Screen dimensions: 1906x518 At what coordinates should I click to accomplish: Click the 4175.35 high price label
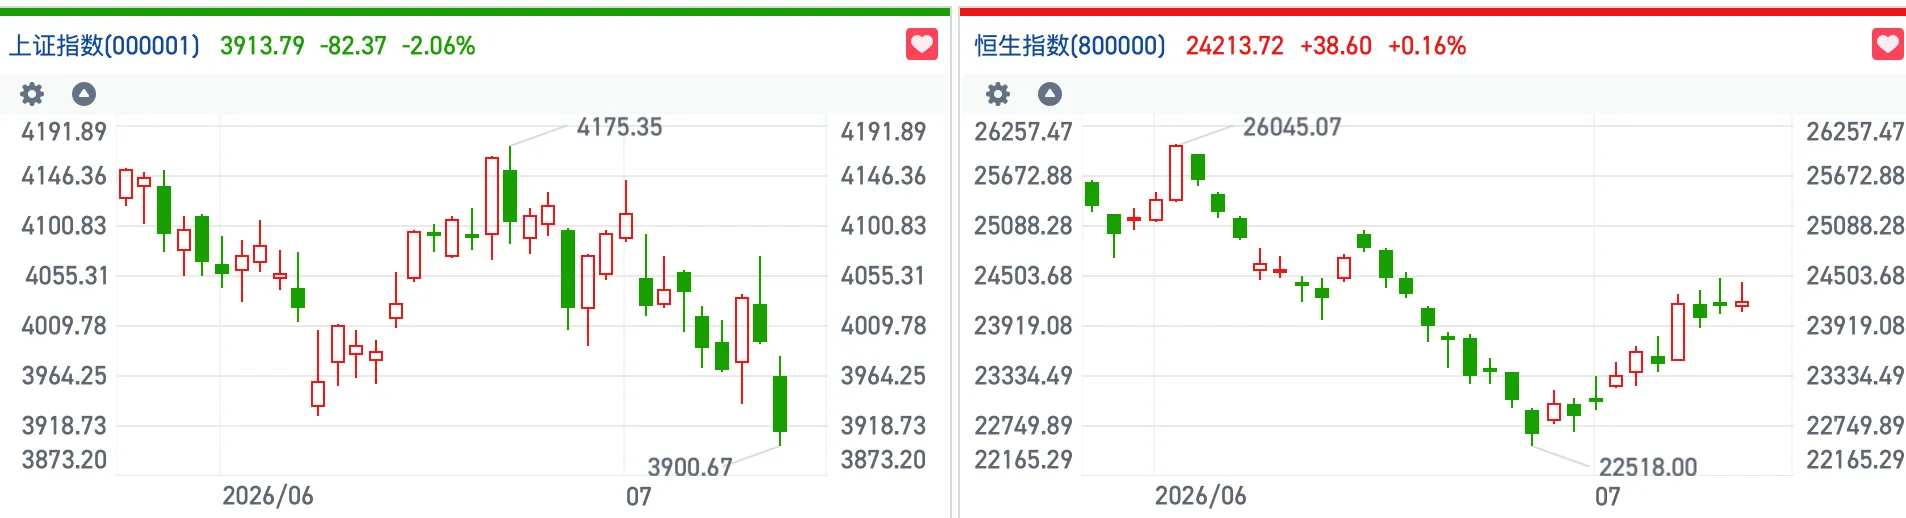coord(620,127)
